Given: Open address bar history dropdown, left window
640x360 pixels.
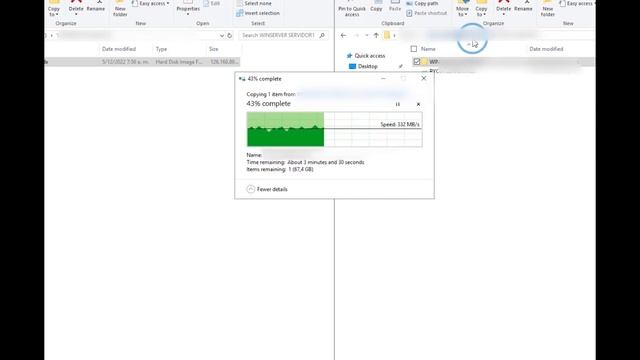Looking at the screenshot, I should 222,36.
